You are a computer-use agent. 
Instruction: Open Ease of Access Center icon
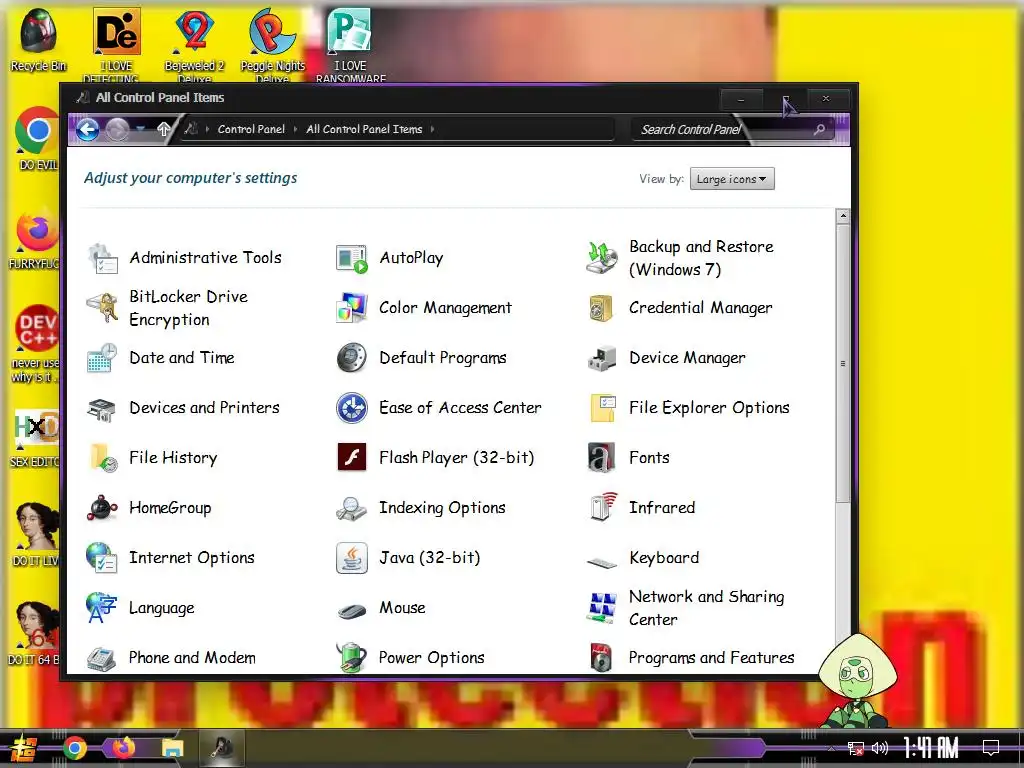(352, 408)
